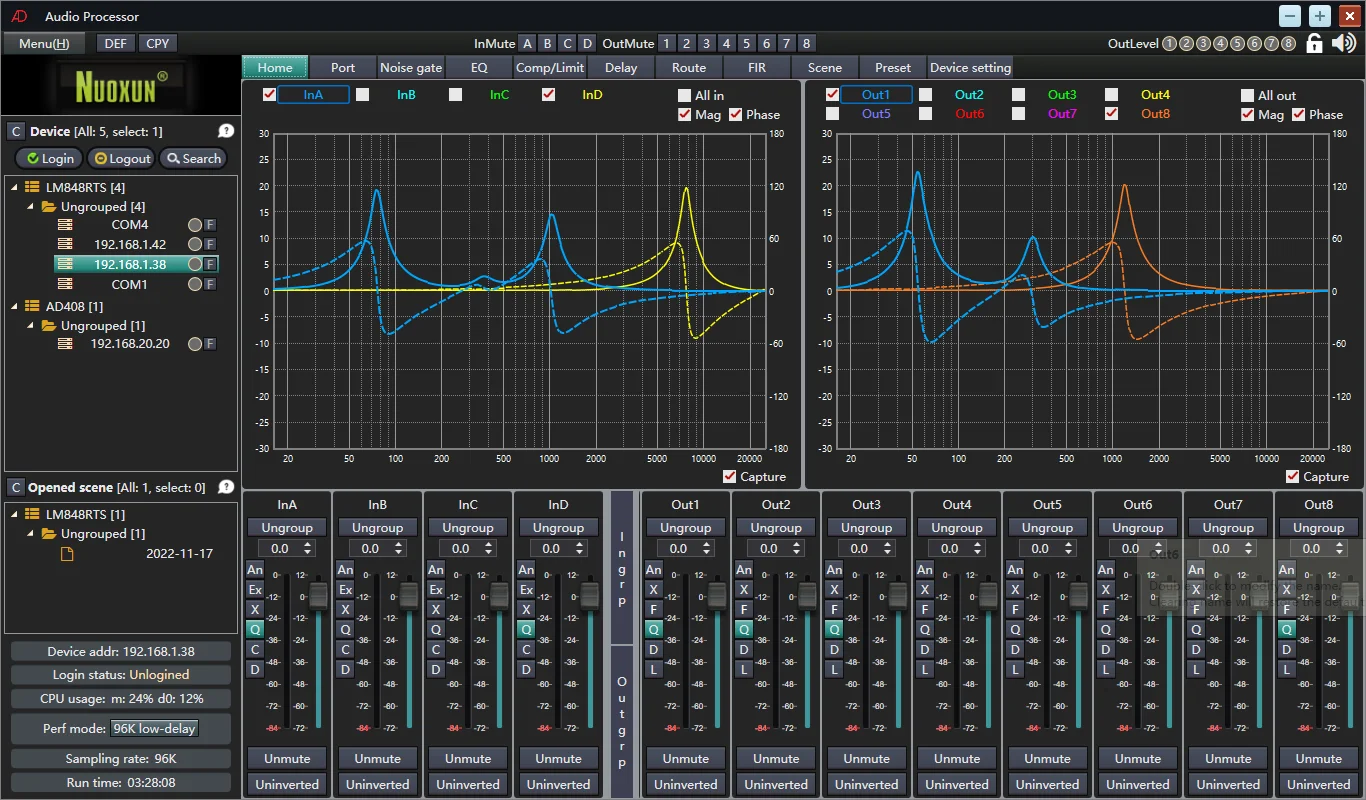Image resolution: width=1366 pixels, height=800 pixels.
Task: Click the Unmute button on InA
Action: point(287,758)
